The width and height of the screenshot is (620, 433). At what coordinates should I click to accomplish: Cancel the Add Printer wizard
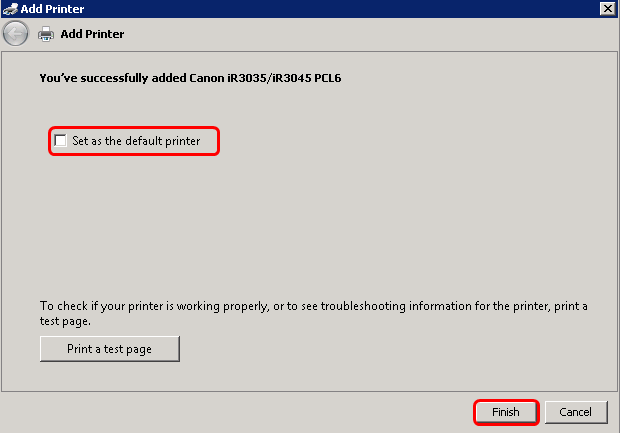(x=575, y=412)
